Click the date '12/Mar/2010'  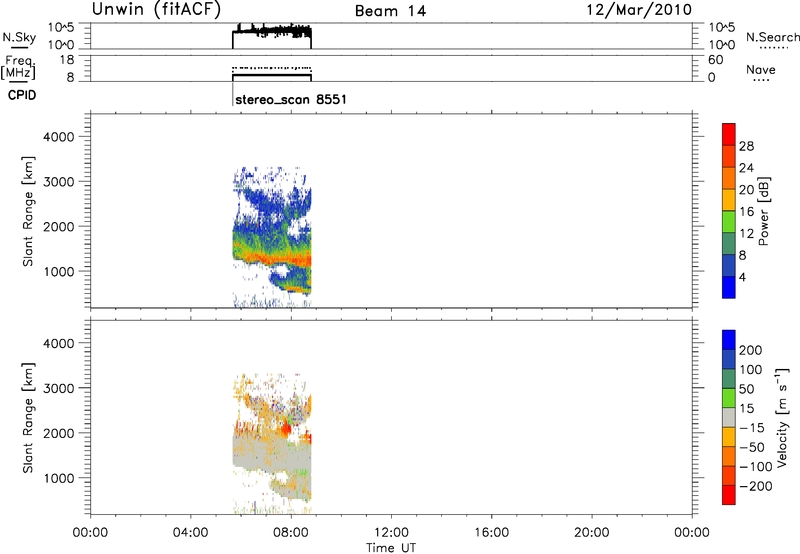(639, 10)
